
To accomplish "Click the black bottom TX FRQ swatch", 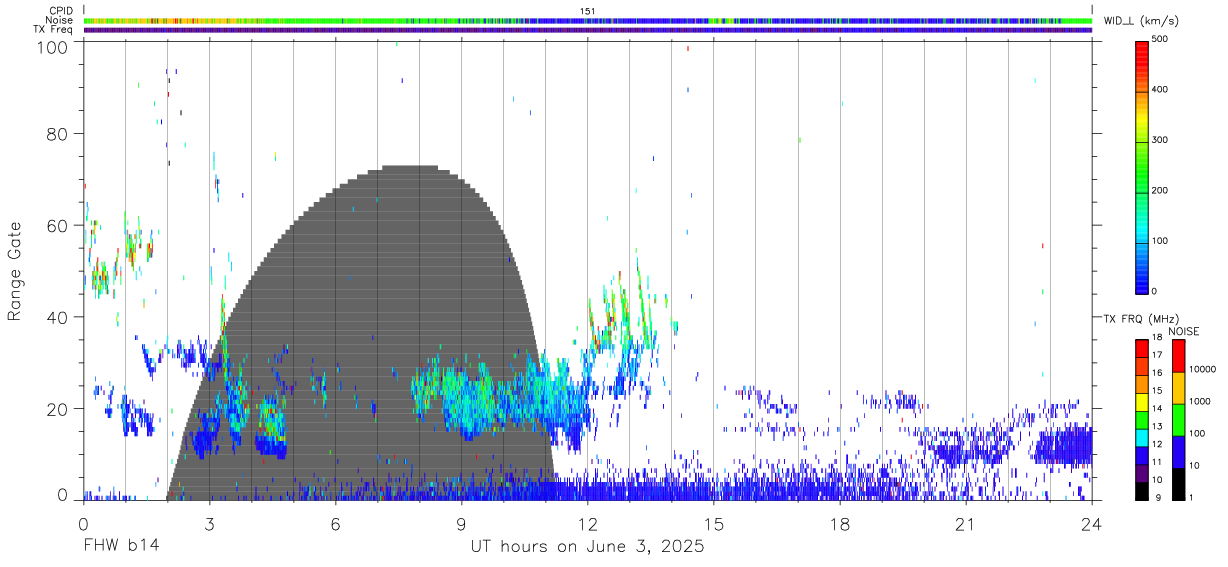I will (1142, 490).
